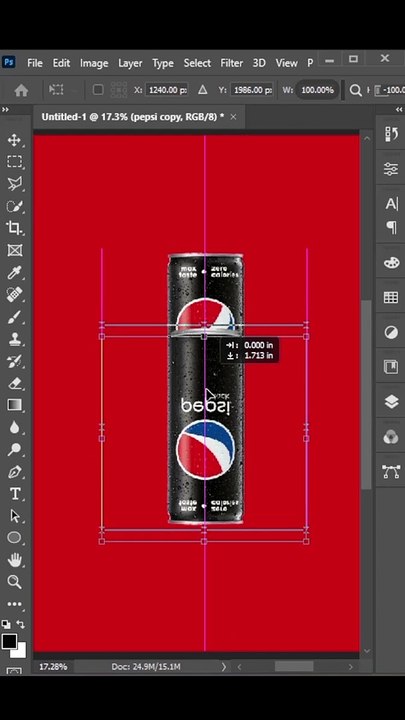Select the Rectangular Marquee tool
Screen dimensions: 405x720
coord(14,162)
